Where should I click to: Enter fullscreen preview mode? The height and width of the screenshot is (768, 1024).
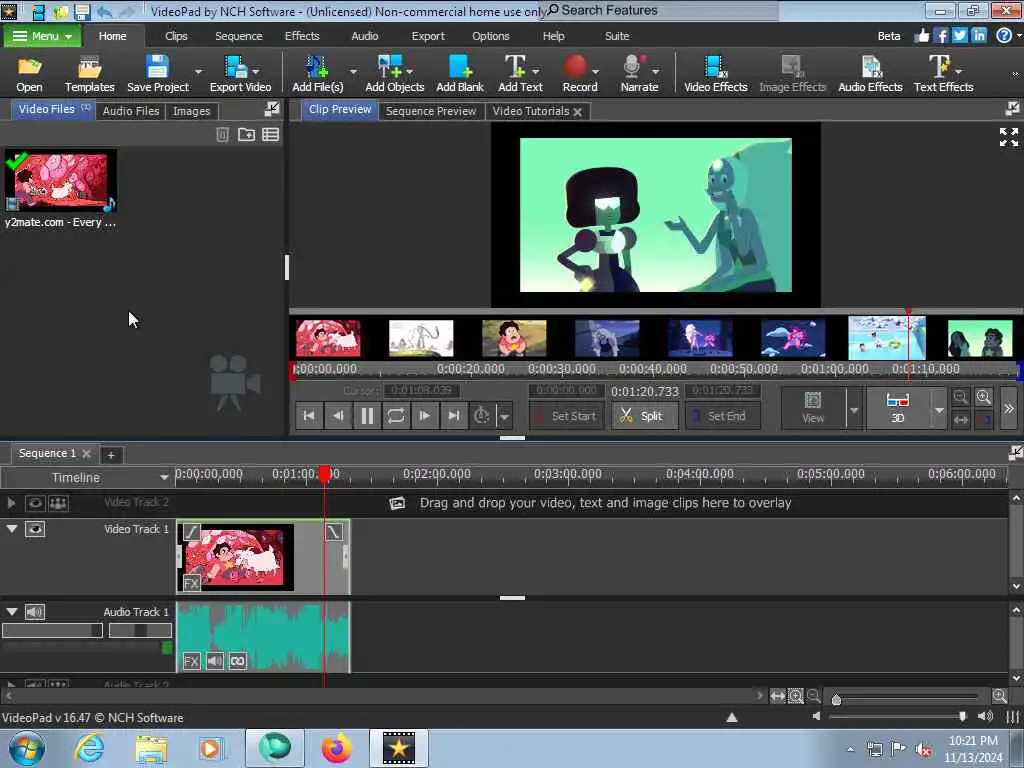pos(1008,137)
